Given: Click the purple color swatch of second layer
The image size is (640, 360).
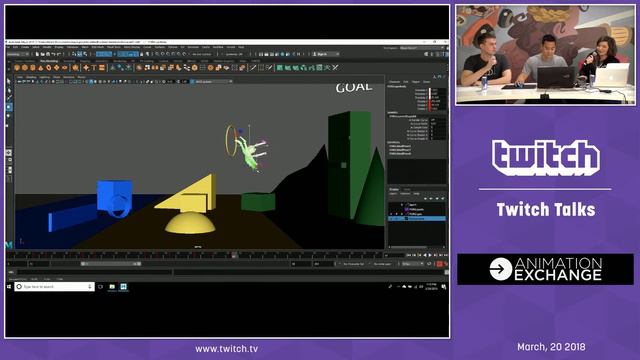Looking at the screenshot, I should tap(407, 209).
